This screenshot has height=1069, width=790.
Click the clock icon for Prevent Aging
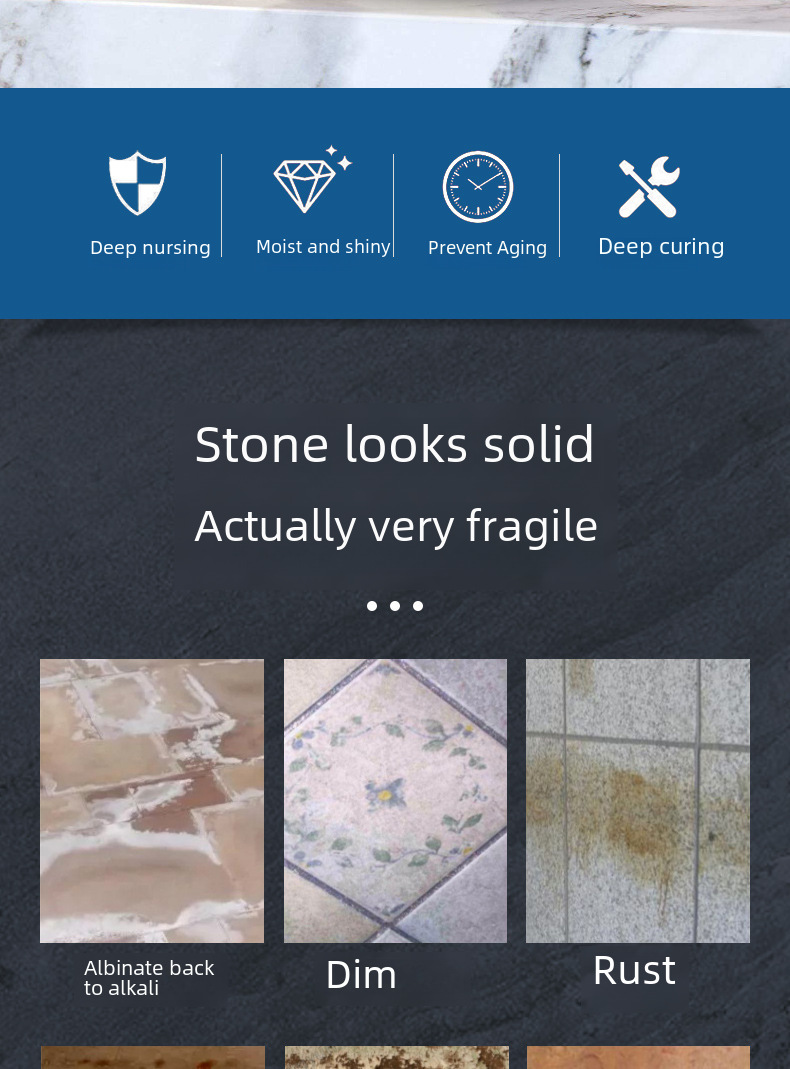click(478, 187)
